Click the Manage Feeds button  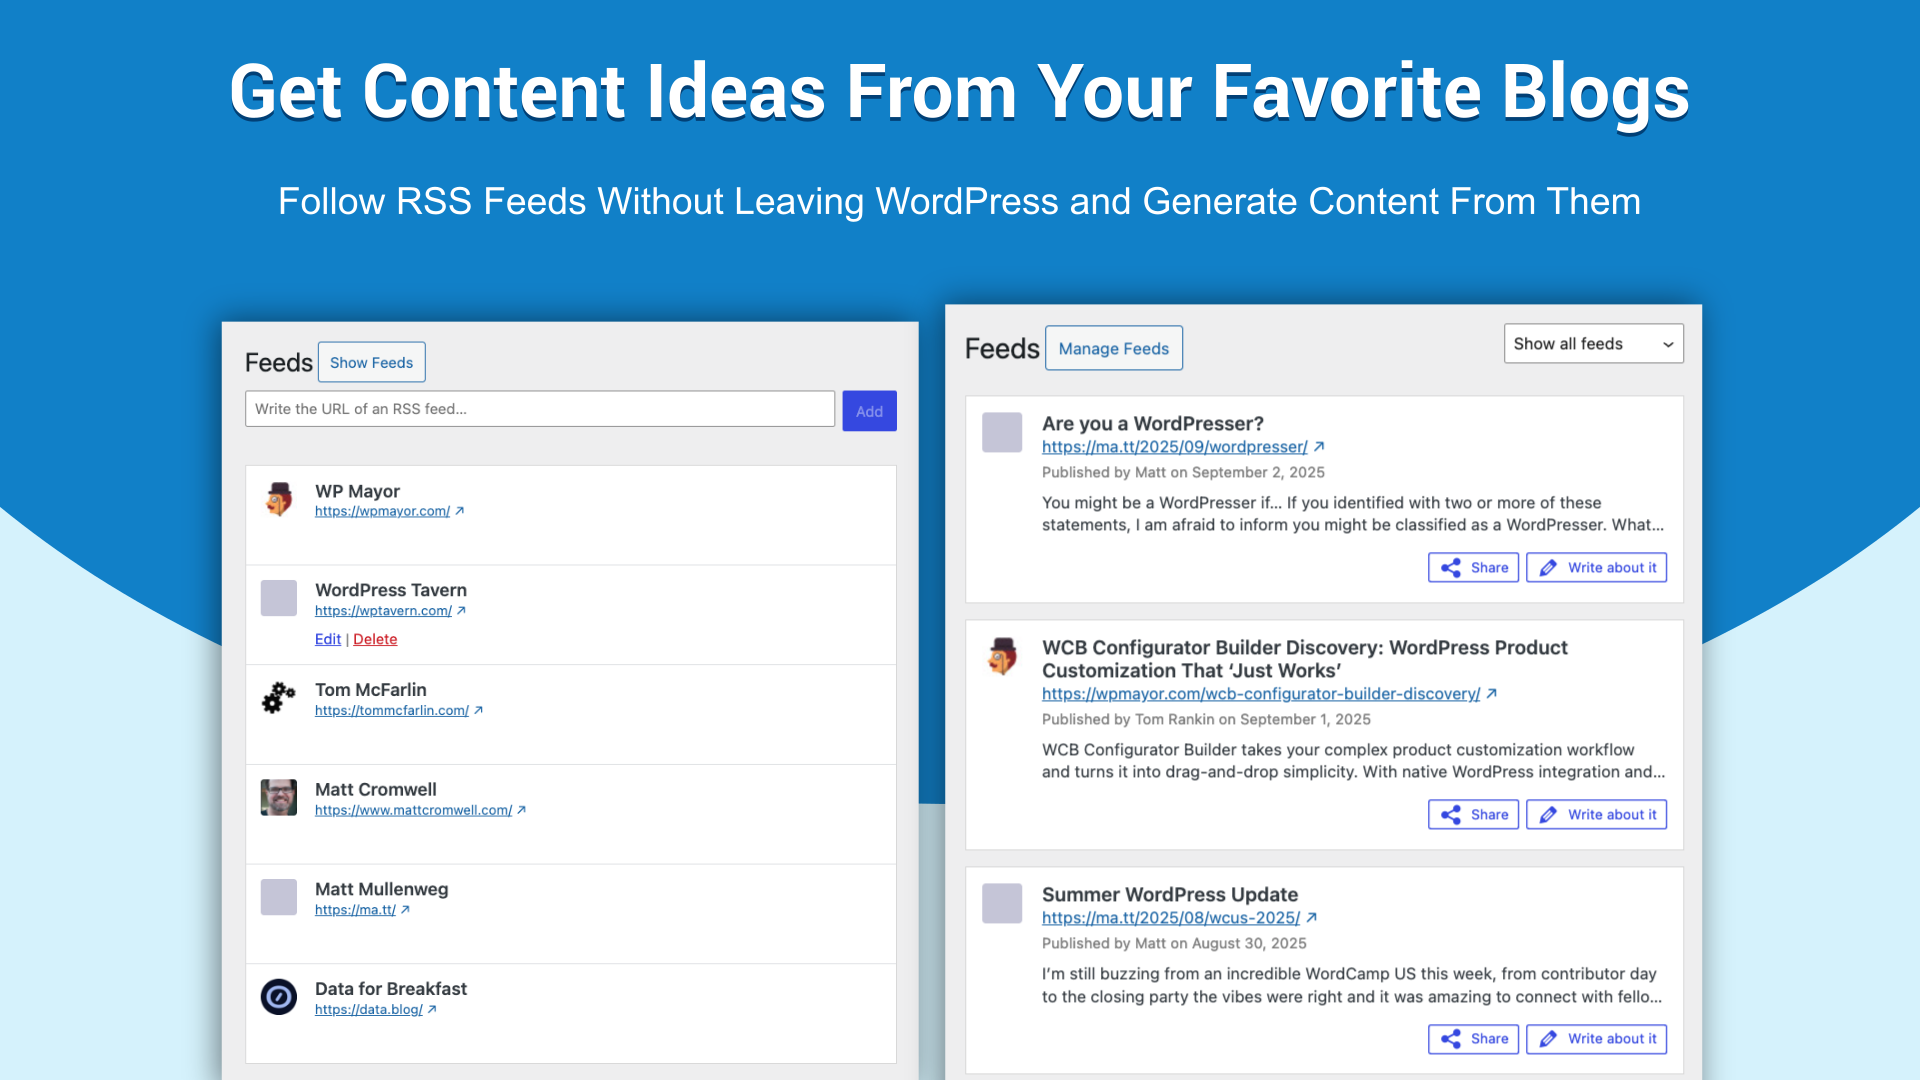[1113, 349]
